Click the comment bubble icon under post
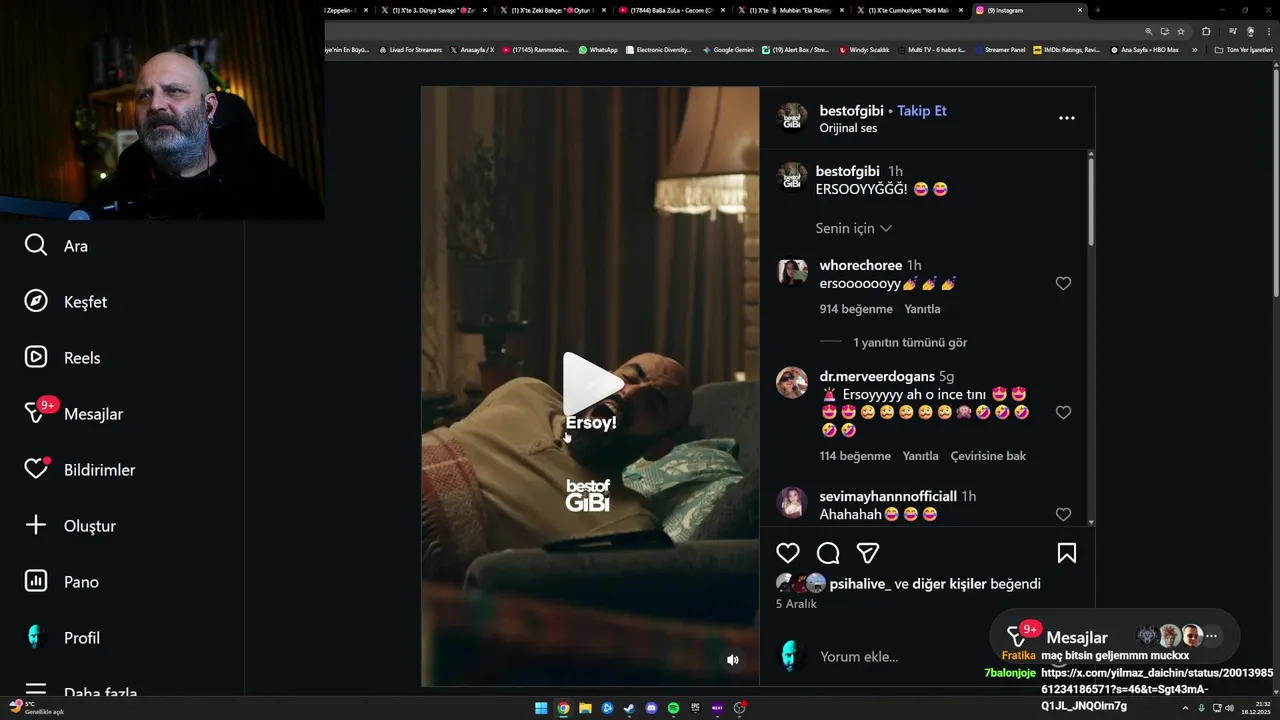The image size is (1280, 720). coord(828,553)
